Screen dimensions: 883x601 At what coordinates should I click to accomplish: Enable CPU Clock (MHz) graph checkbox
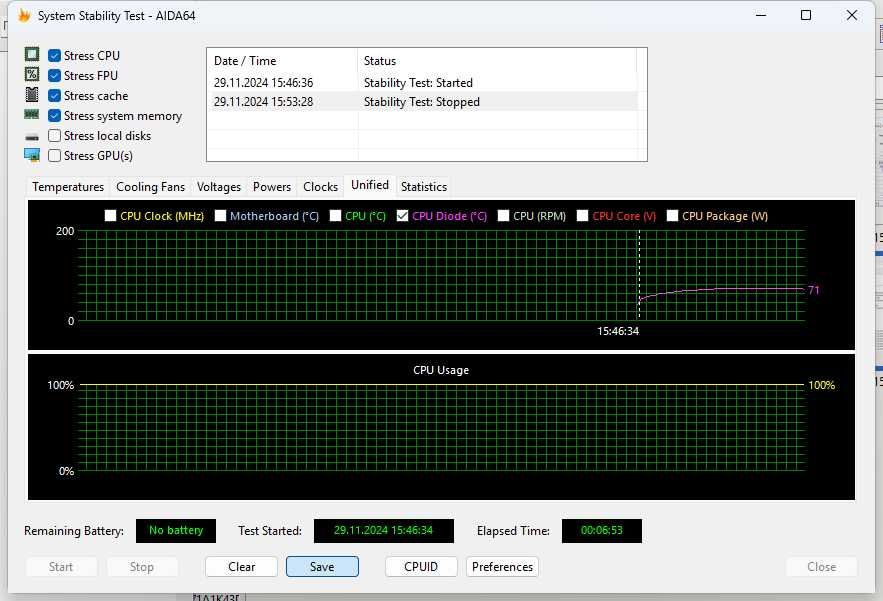pyautogui.click(x=110, y=216)
